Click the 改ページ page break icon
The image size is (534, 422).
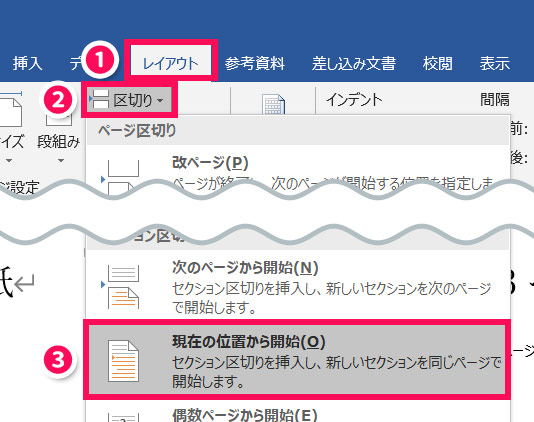pos(122,174)
